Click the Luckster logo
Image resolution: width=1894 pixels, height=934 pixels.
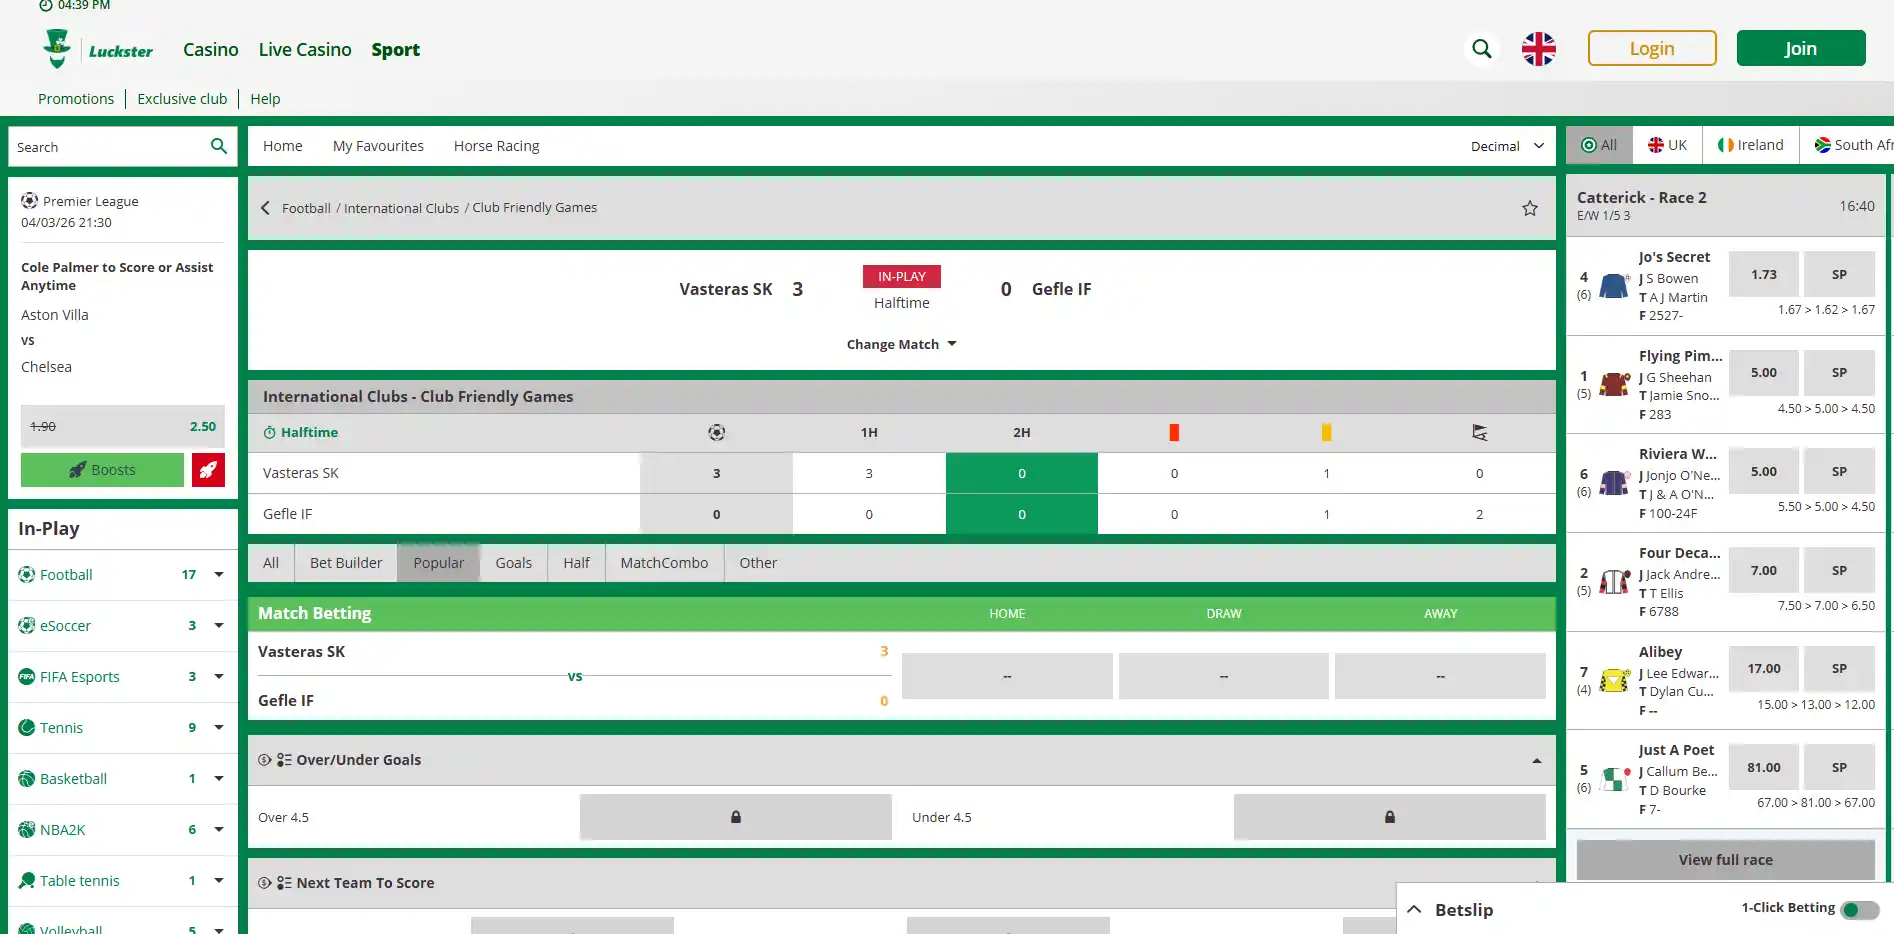pos(98,49)
